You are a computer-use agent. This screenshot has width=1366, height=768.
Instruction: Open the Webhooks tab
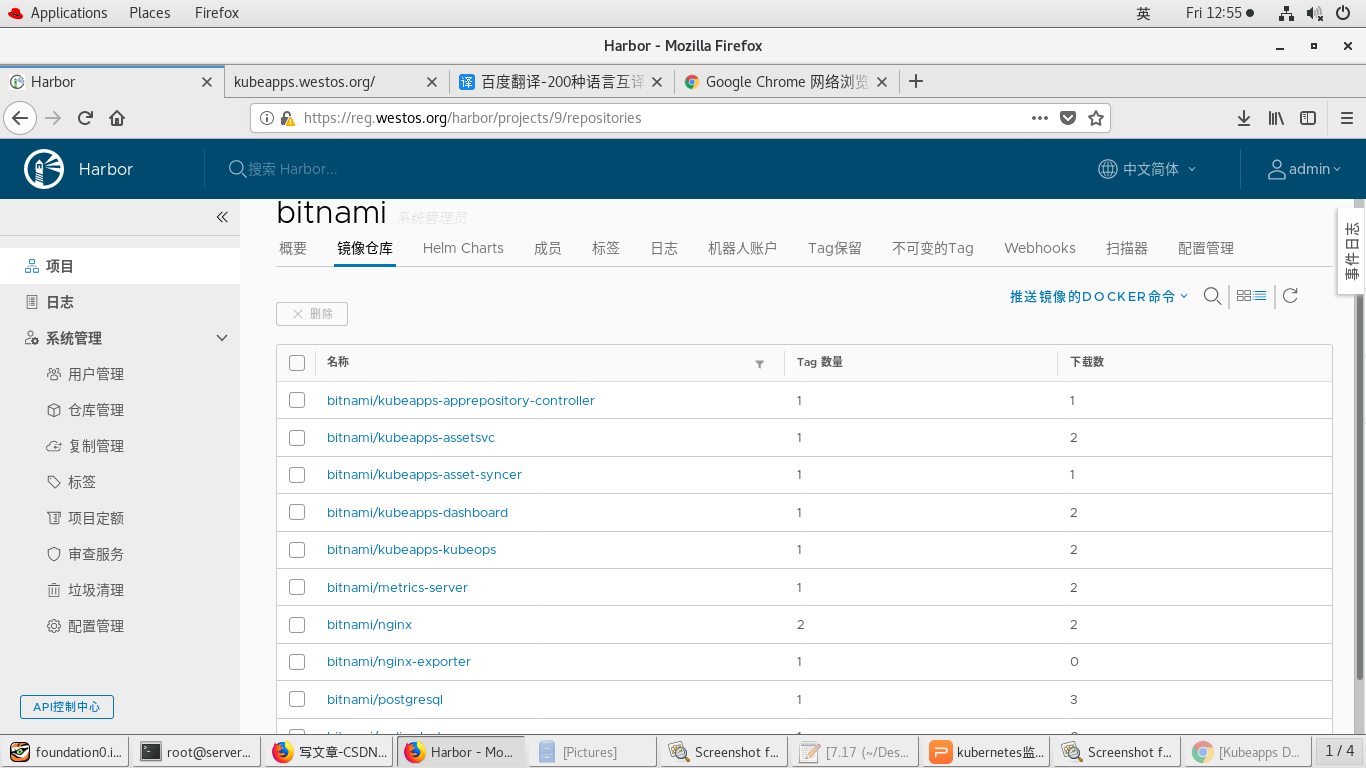click(1040, 248)
